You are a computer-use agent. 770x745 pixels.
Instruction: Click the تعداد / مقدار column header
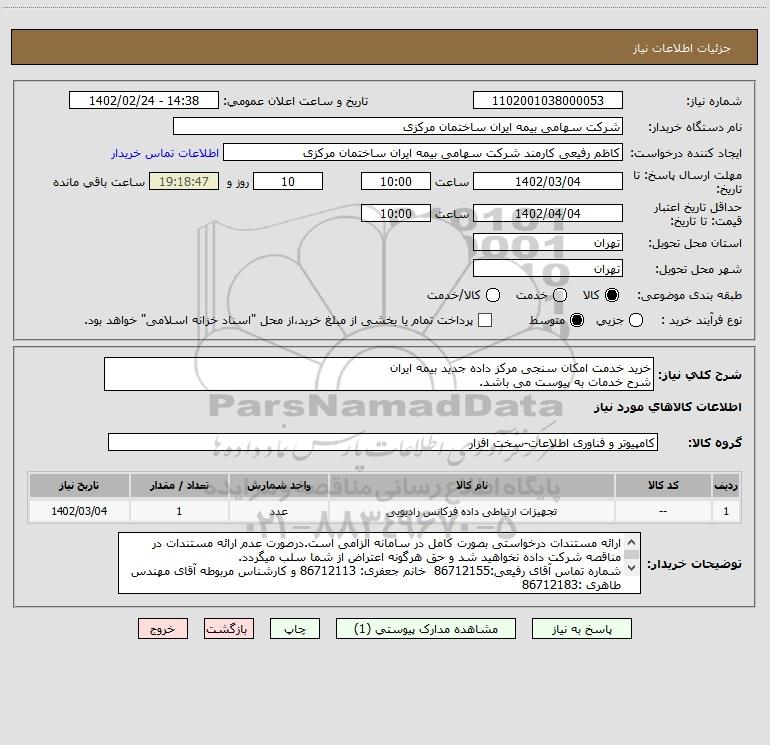point(179,485)
